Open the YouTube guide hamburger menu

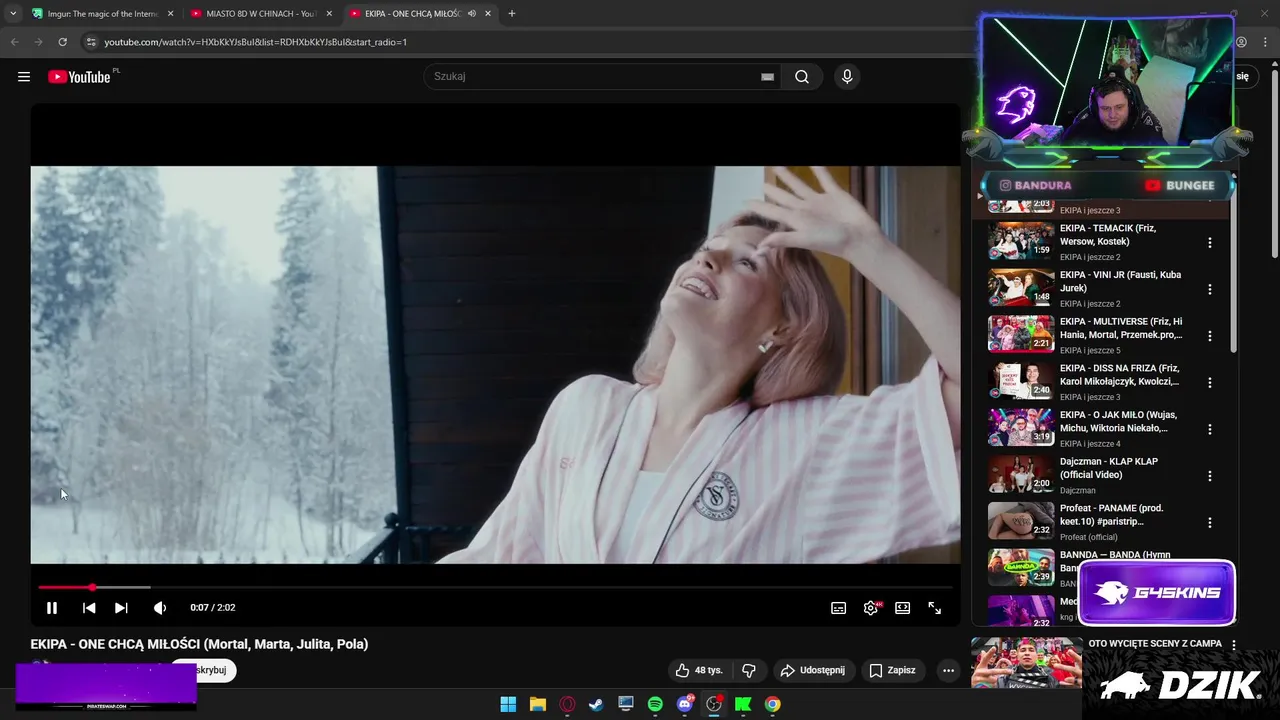pos(24,77)
